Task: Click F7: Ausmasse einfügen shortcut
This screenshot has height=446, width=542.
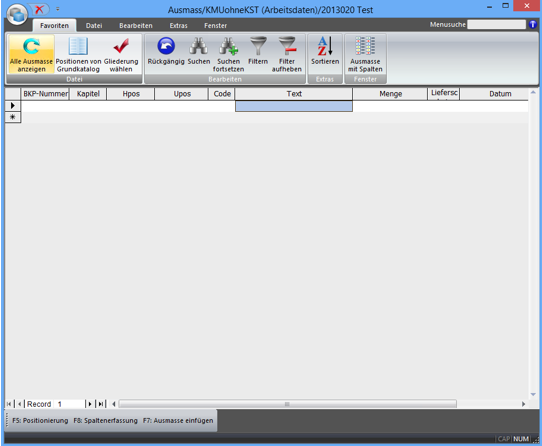Action: pos(178,420)
